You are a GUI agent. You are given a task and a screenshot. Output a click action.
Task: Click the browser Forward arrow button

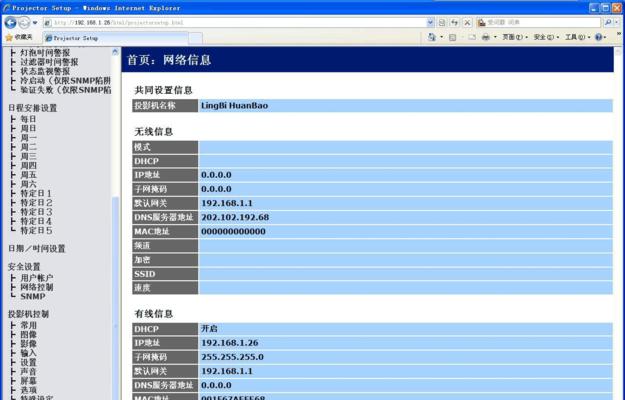24,22
